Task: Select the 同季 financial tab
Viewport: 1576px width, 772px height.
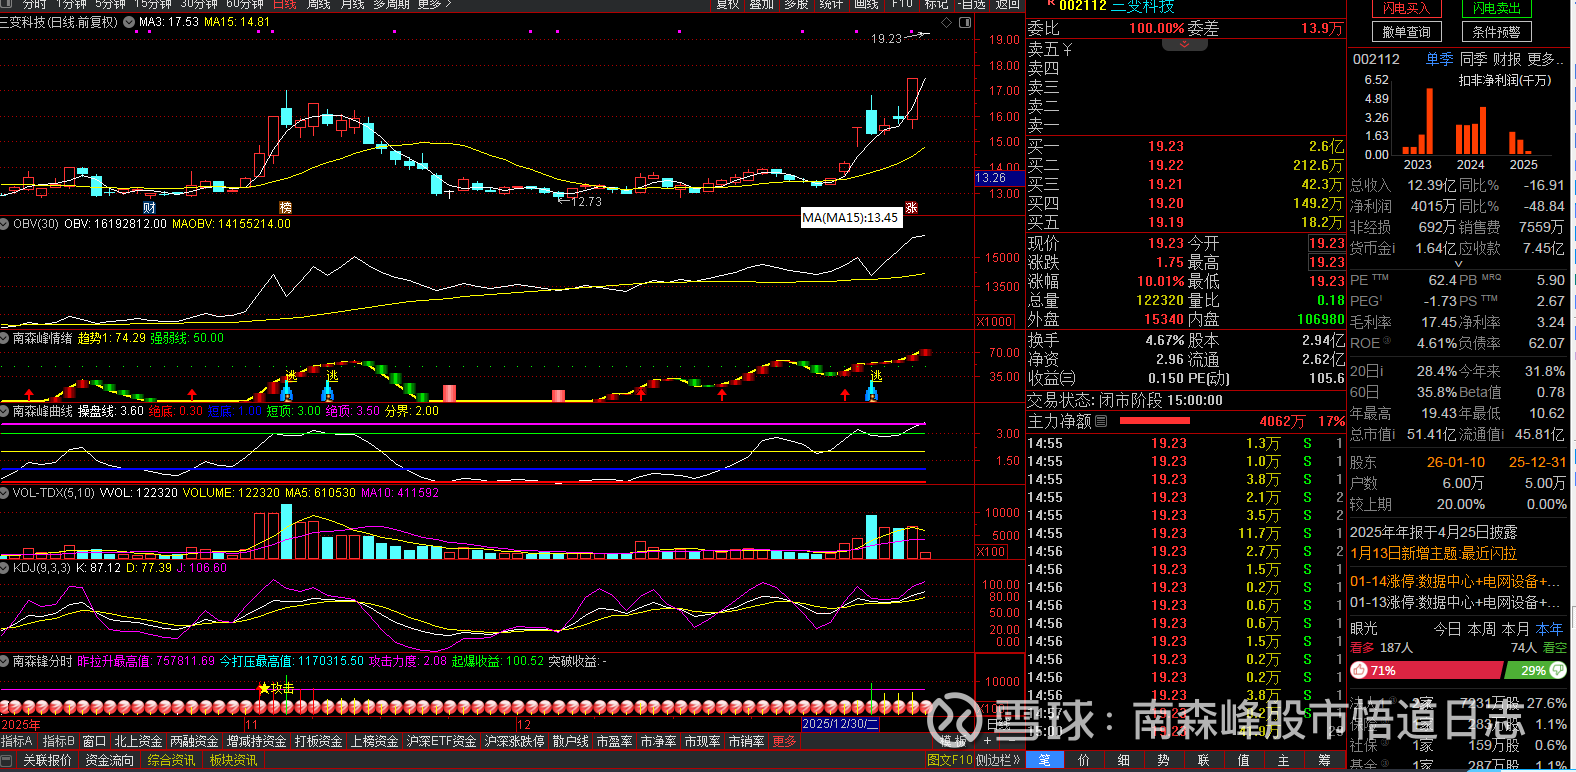Action: click(x=1474, y=59)
